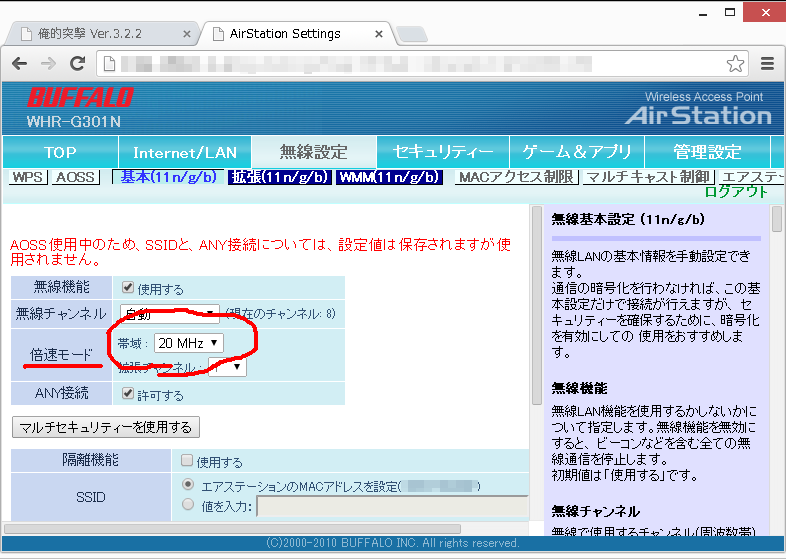Click the browser forward arrow
Screen dimensions: 786x559
(49, 64)
